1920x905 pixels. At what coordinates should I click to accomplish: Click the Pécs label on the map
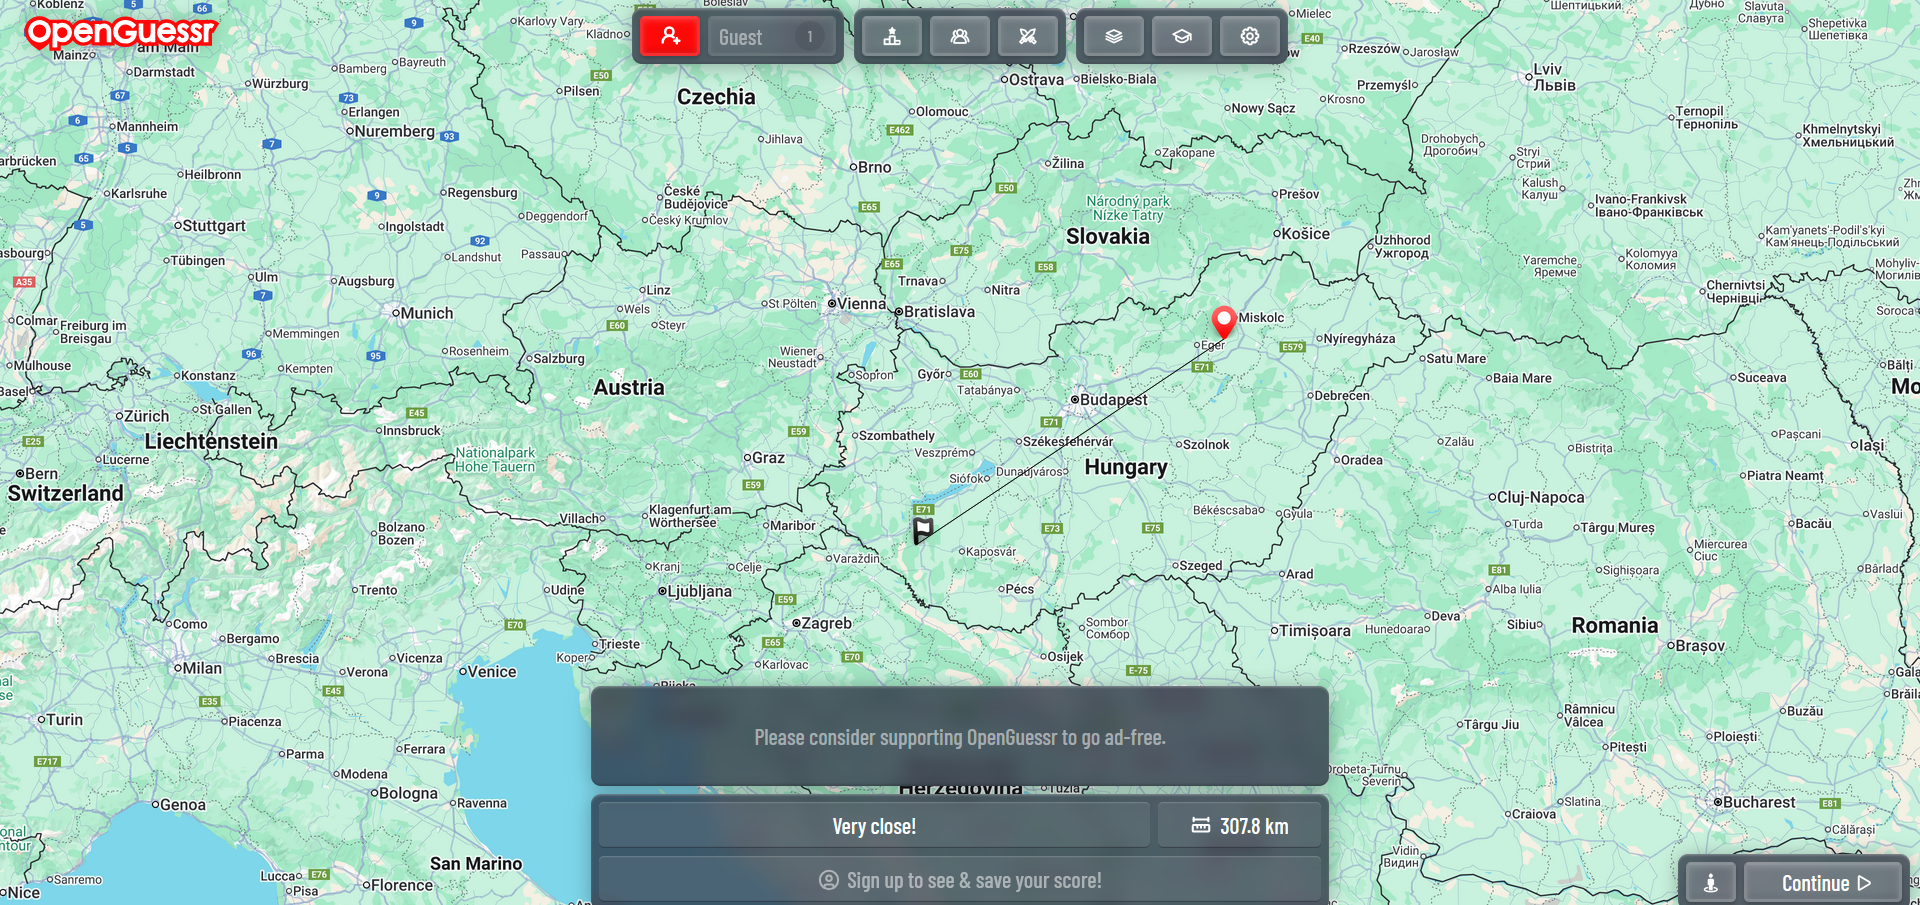[1019, 589]
